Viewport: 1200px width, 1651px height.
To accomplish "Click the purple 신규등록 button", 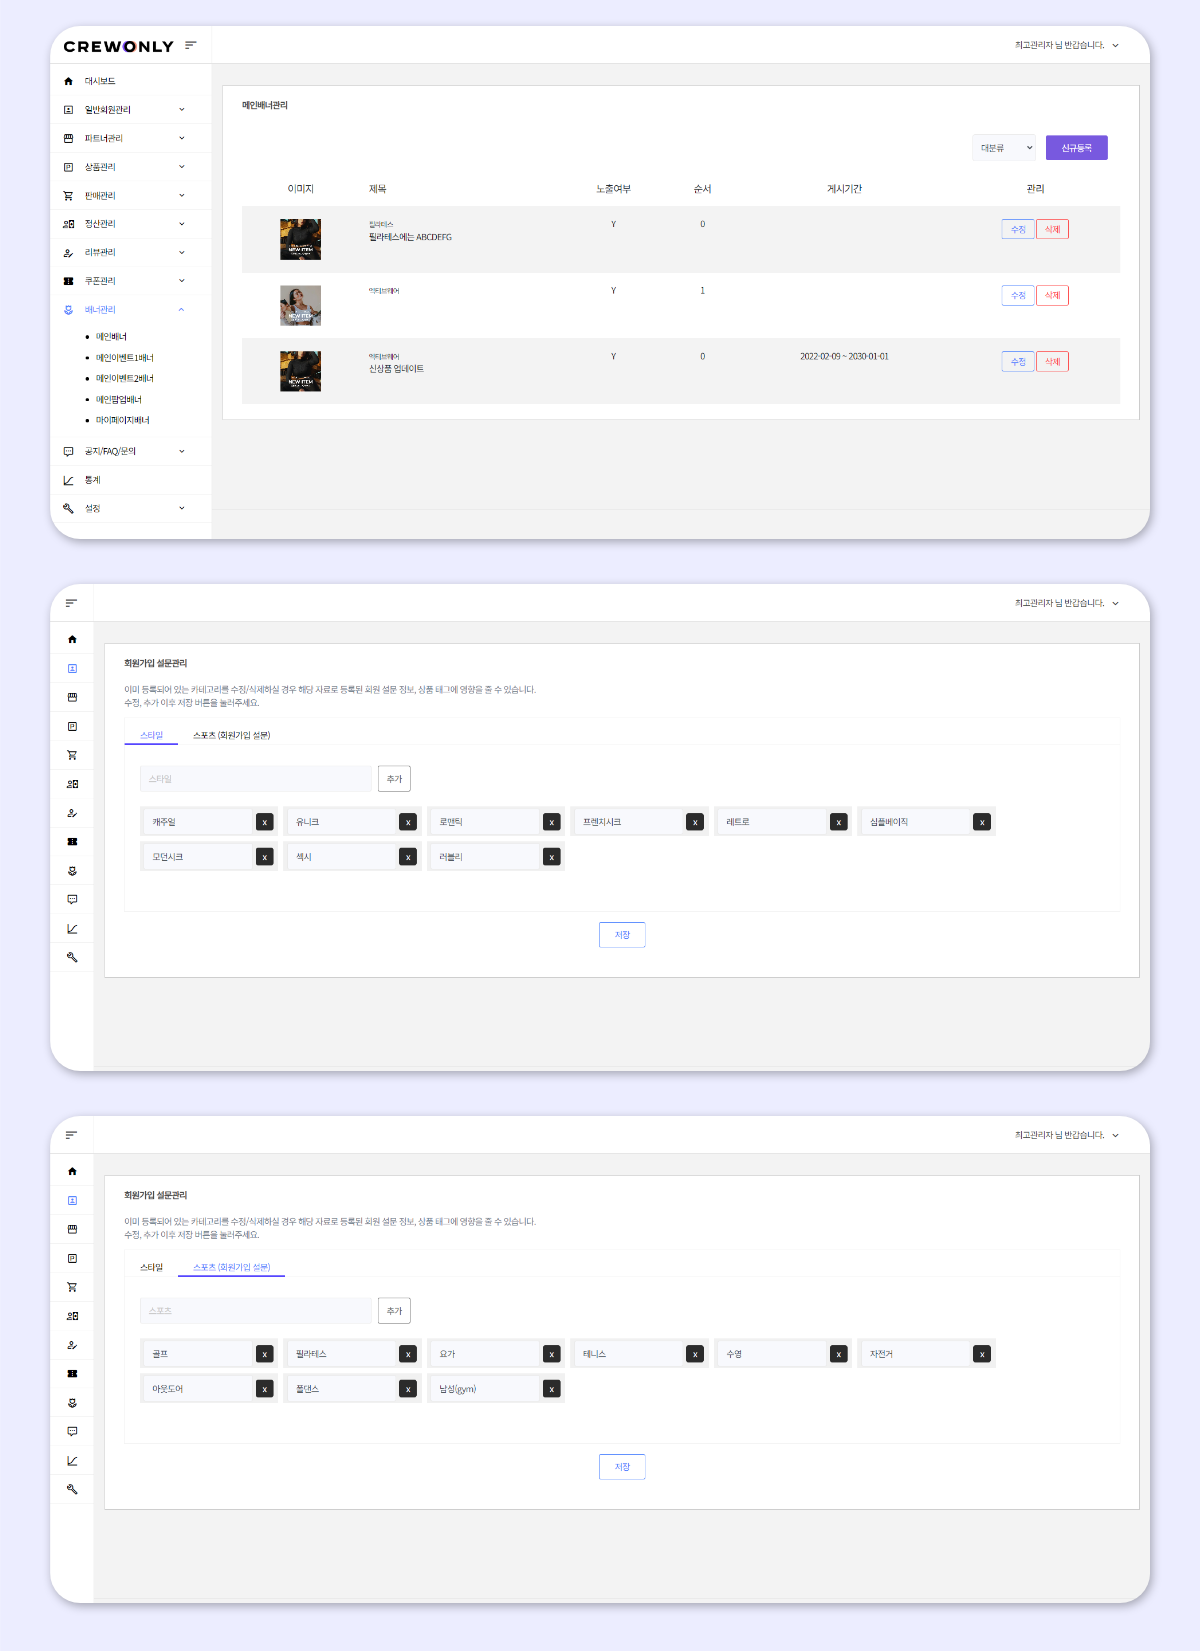I will coord(1076,148).
